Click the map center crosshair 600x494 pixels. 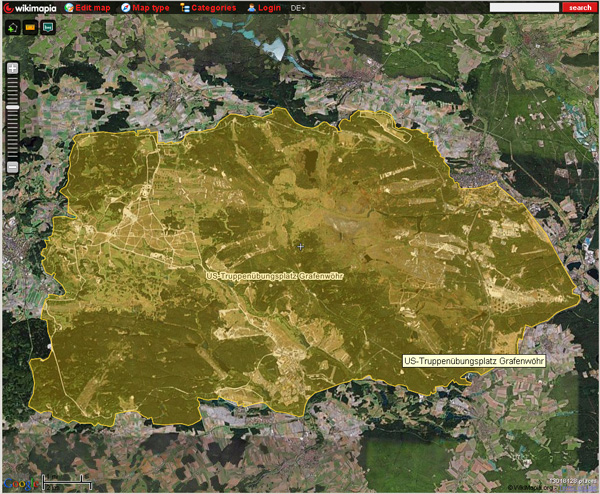coord(300,247)
